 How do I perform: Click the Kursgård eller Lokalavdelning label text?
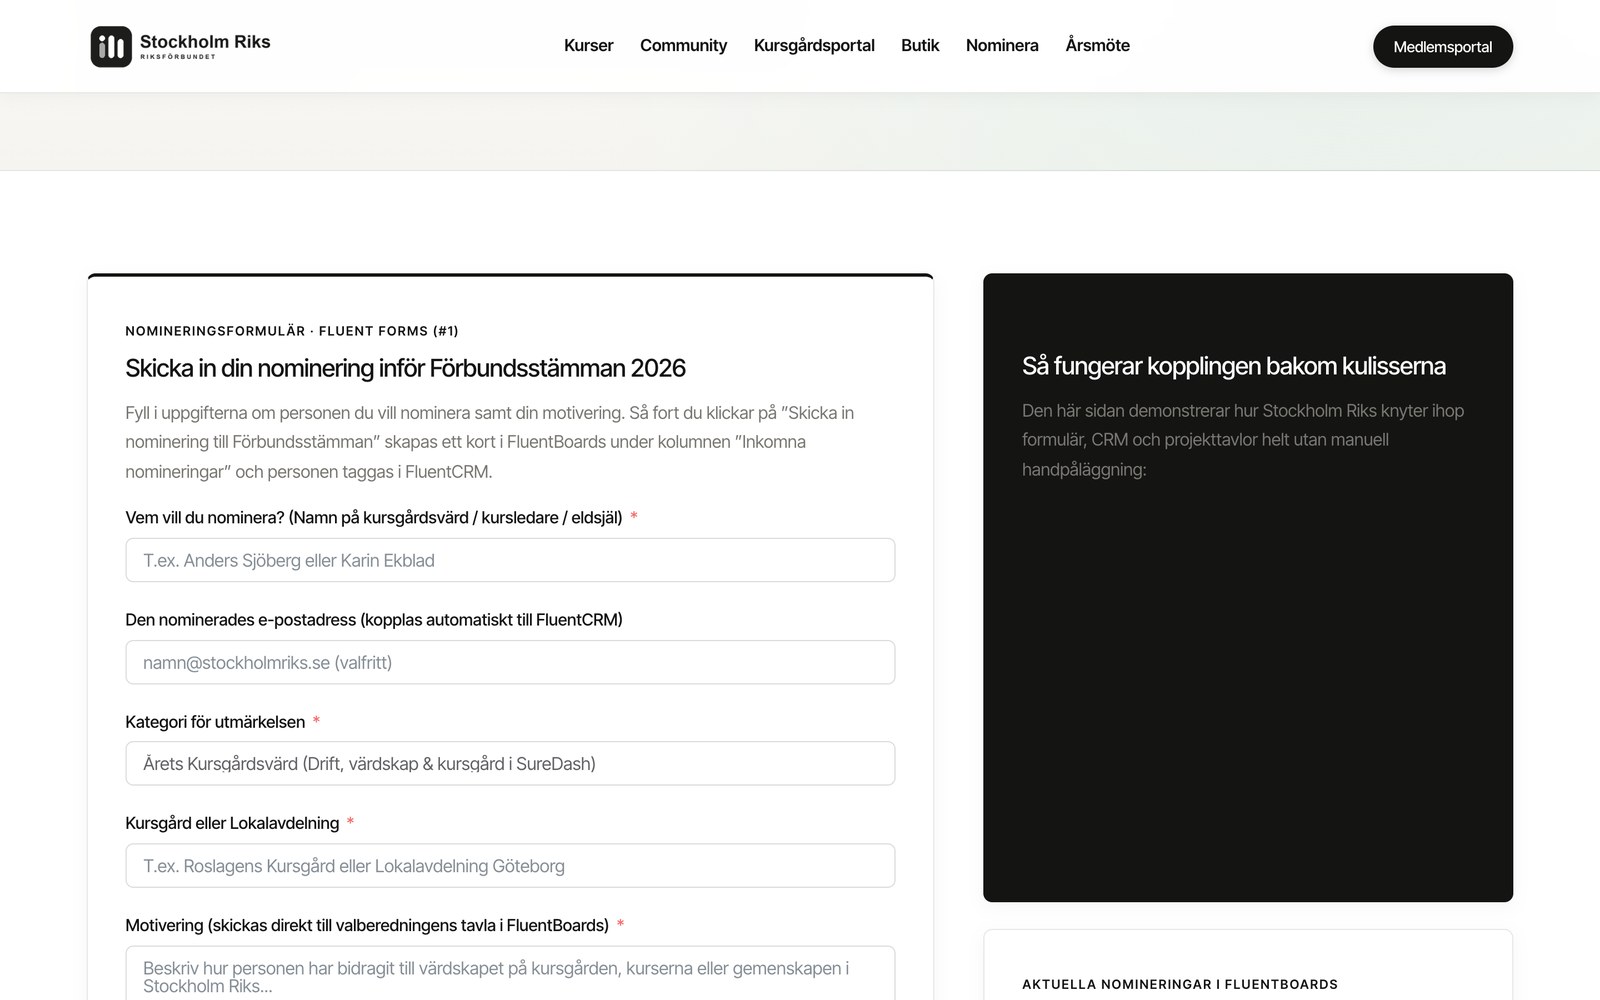click(x=232, y=823)
